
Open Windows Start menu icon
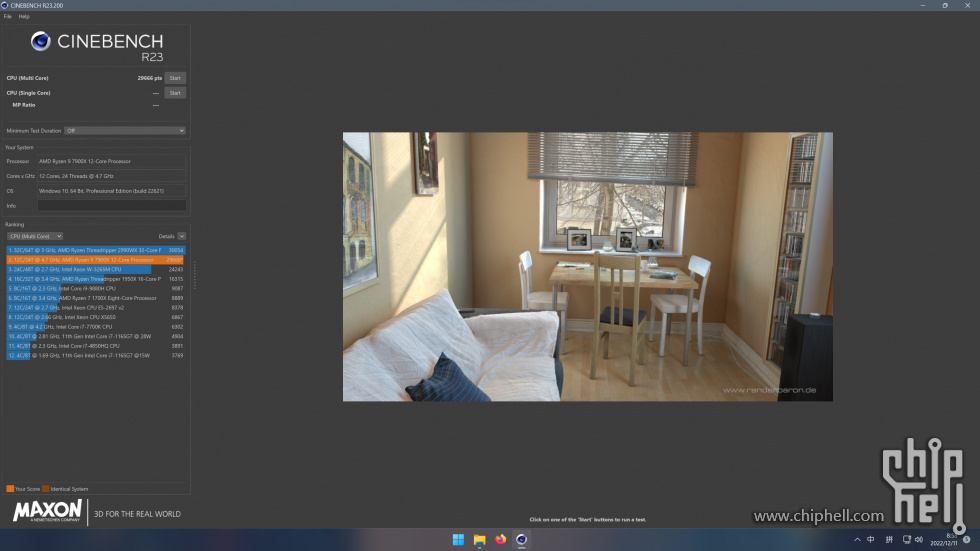coord(458,539)
